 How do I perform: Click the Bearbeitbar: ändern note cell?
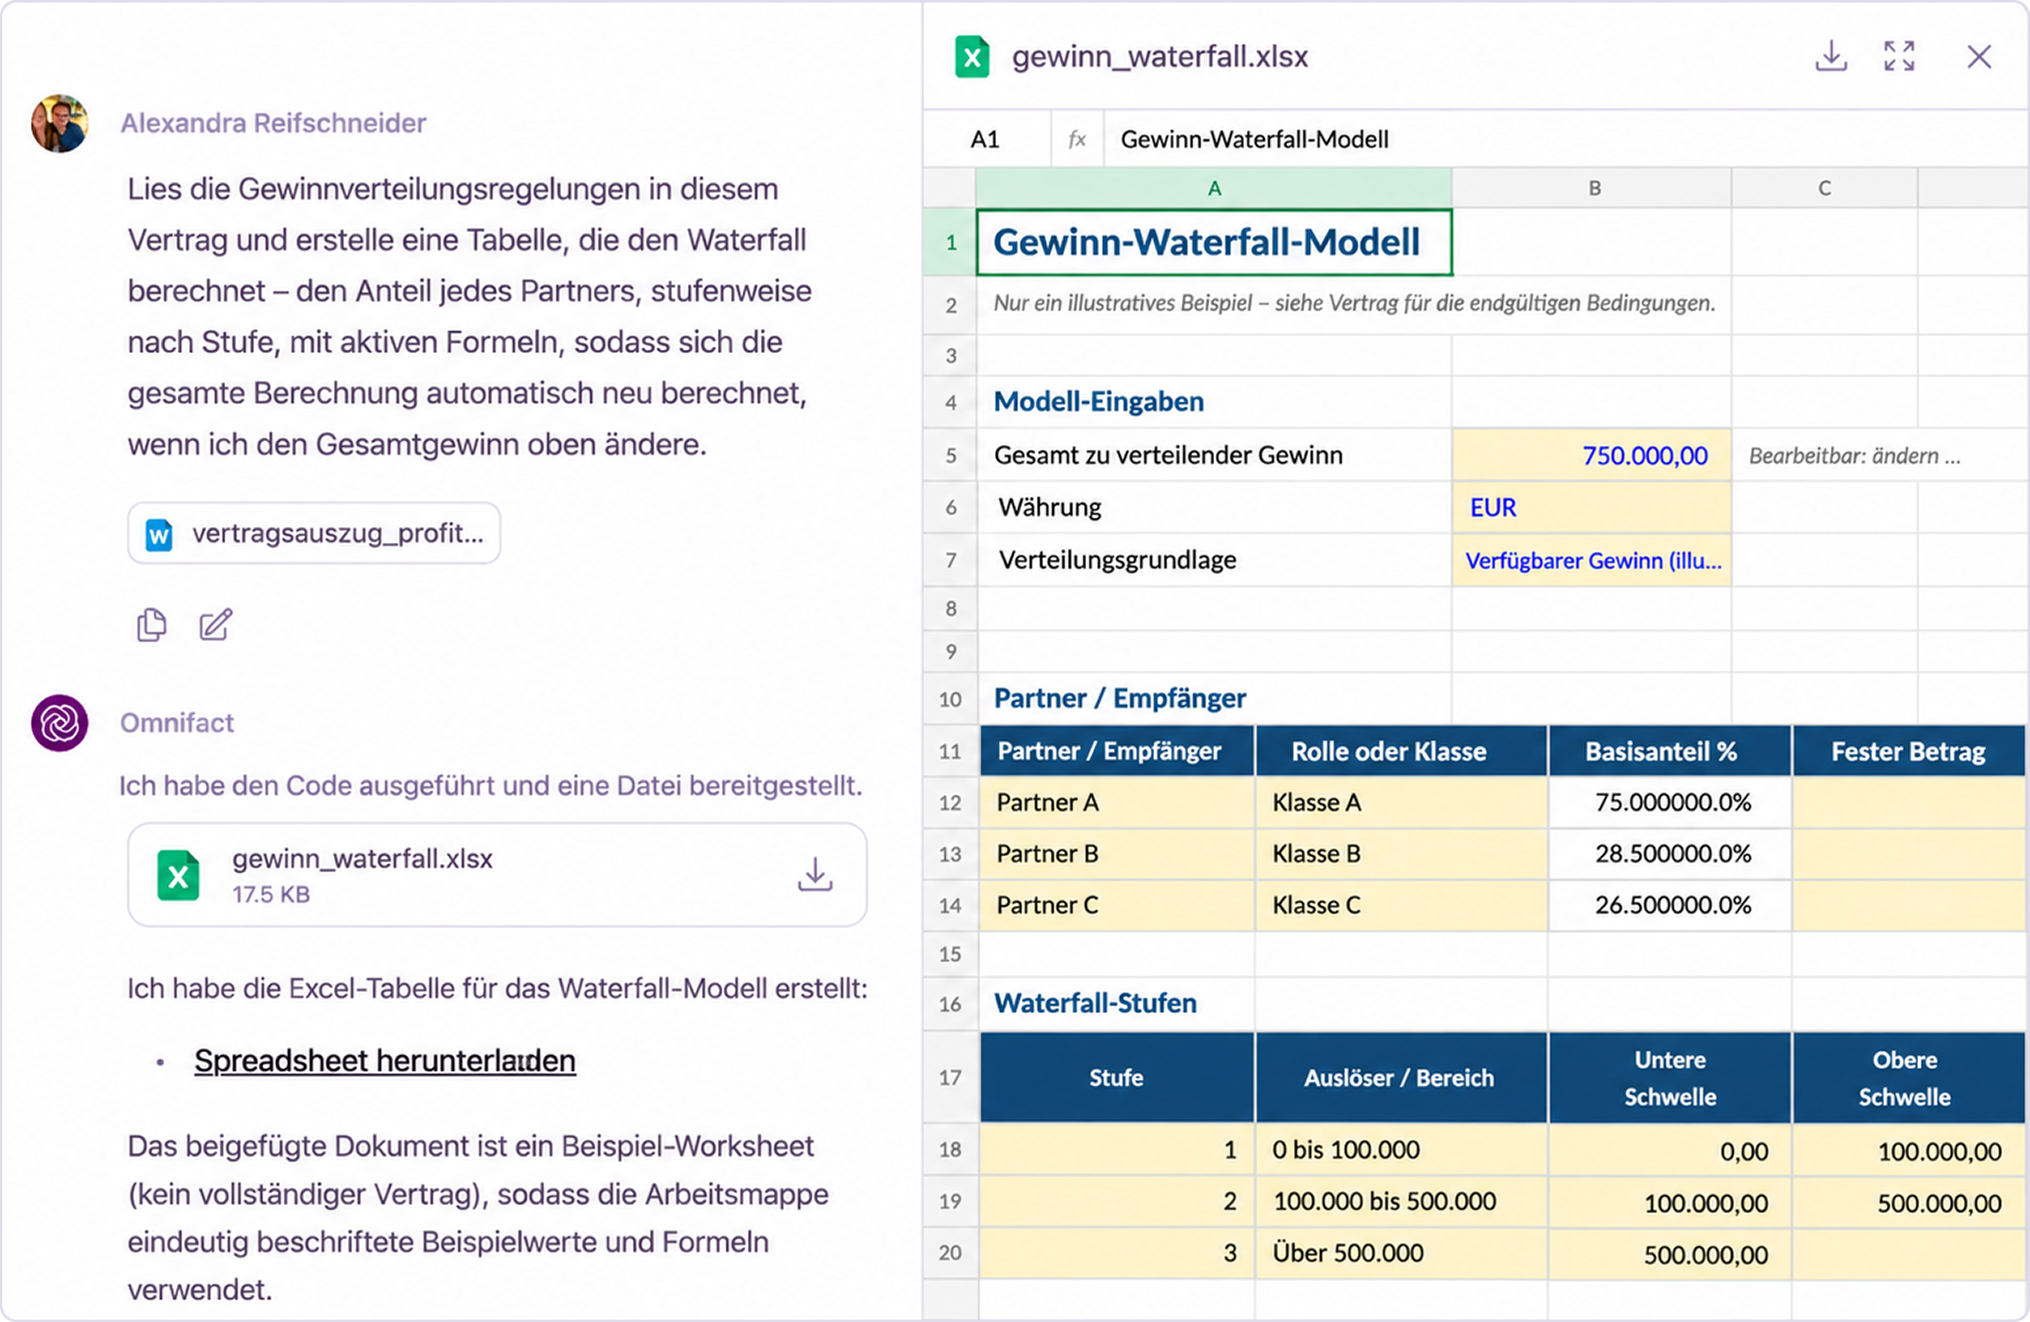1854,456
